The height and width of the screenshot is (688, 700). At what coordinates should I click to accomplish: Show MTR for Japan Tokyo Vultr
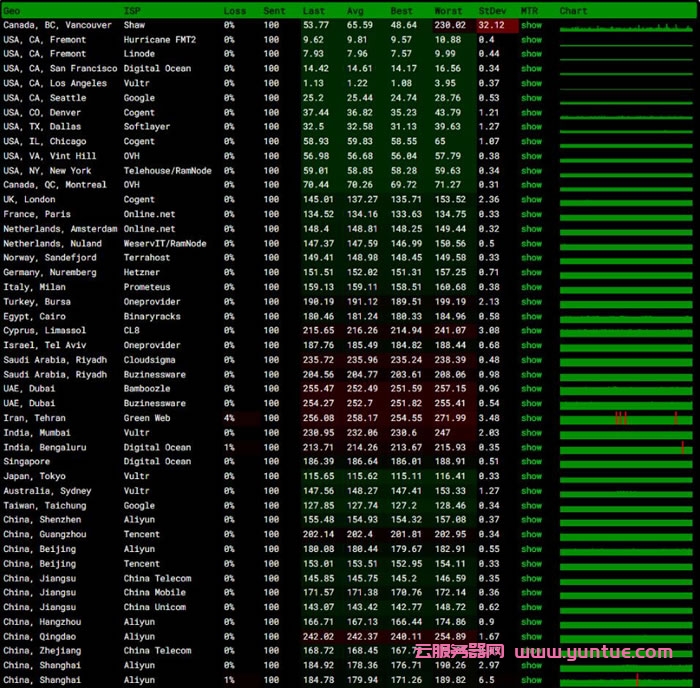pos(531,477)
